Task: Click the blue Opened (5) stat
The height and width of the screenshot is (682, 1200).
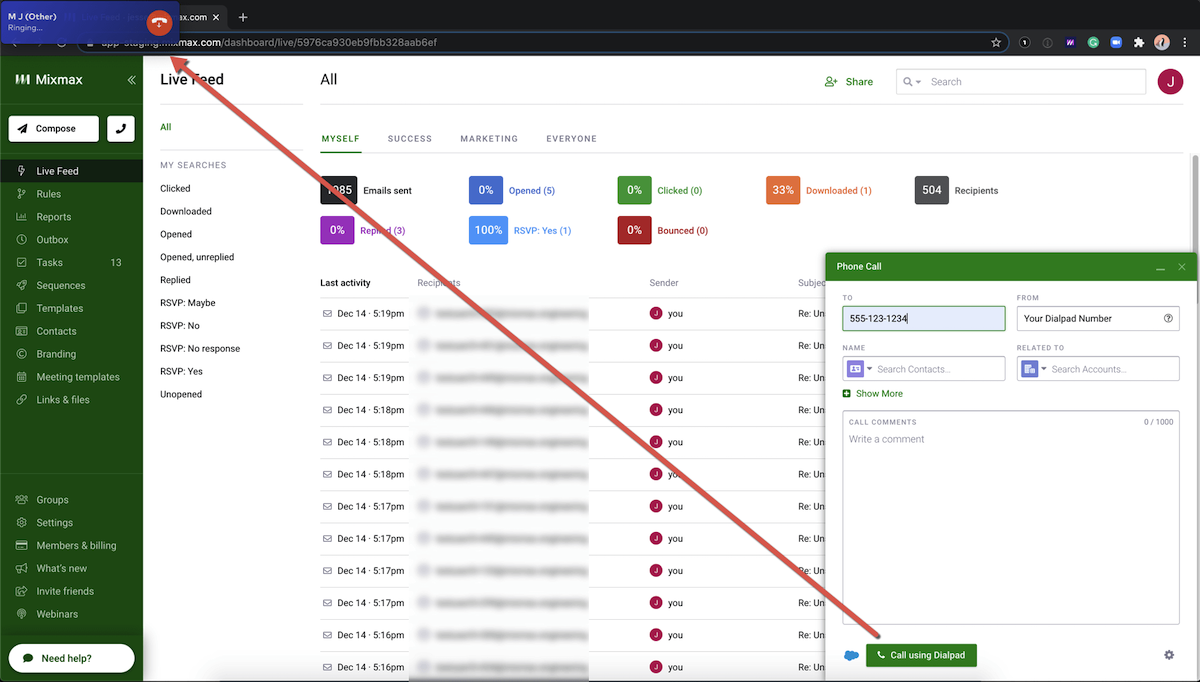Action: click(x=512, y=190)
